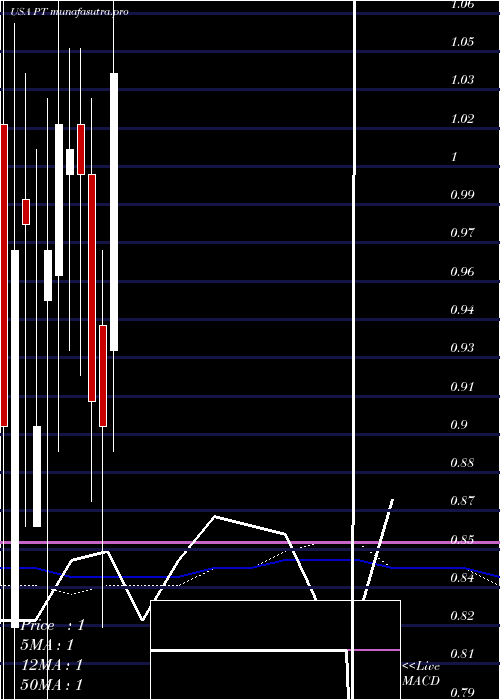Viewport: 500px width, 700px height.
Task: Click the 1.05 price axis label
Action: click(462, 42)
